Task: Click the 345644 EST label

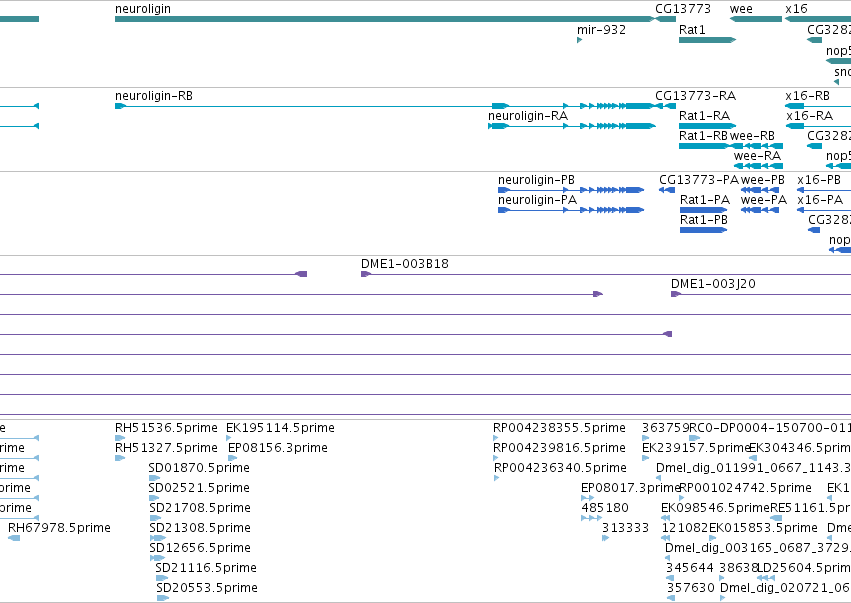Action: click(690, 568)
